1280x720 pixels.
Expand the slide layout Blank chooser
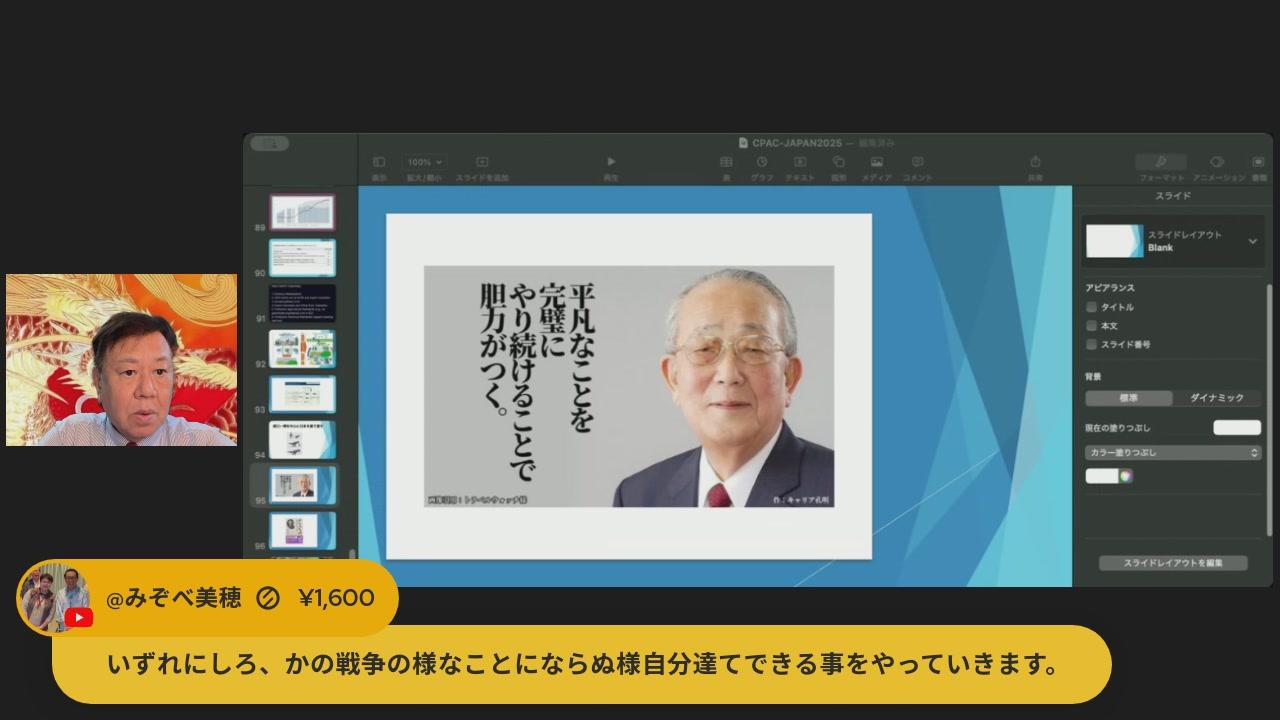(x=1252, y=241)
